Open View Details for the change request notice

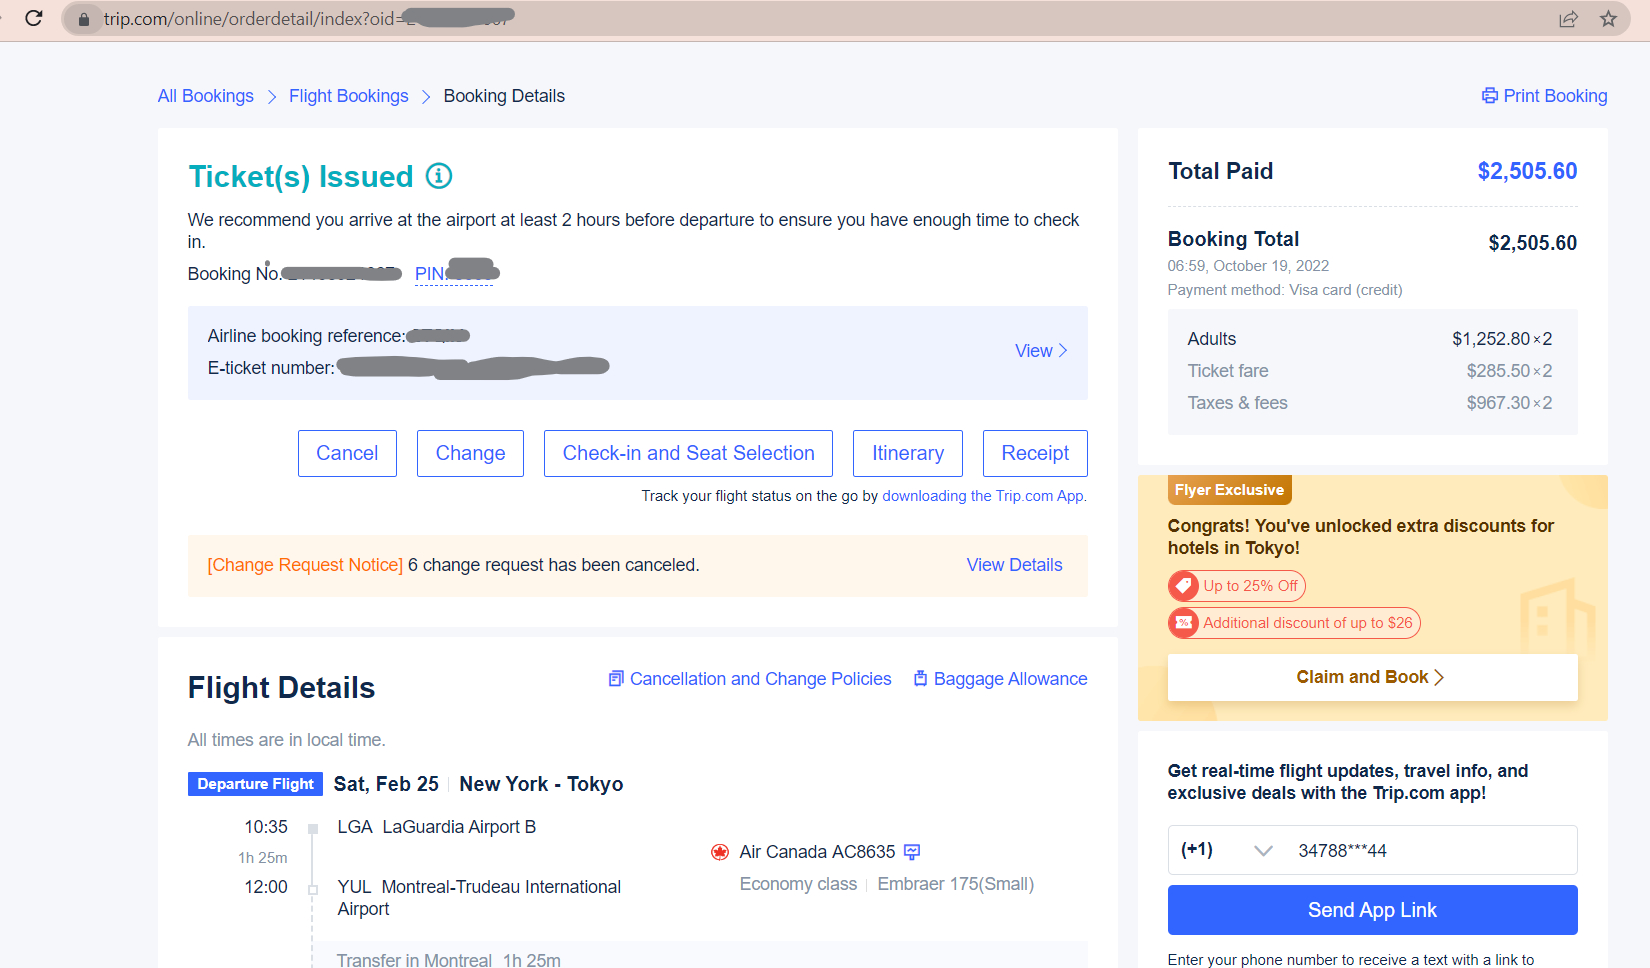coord(1014,564)
